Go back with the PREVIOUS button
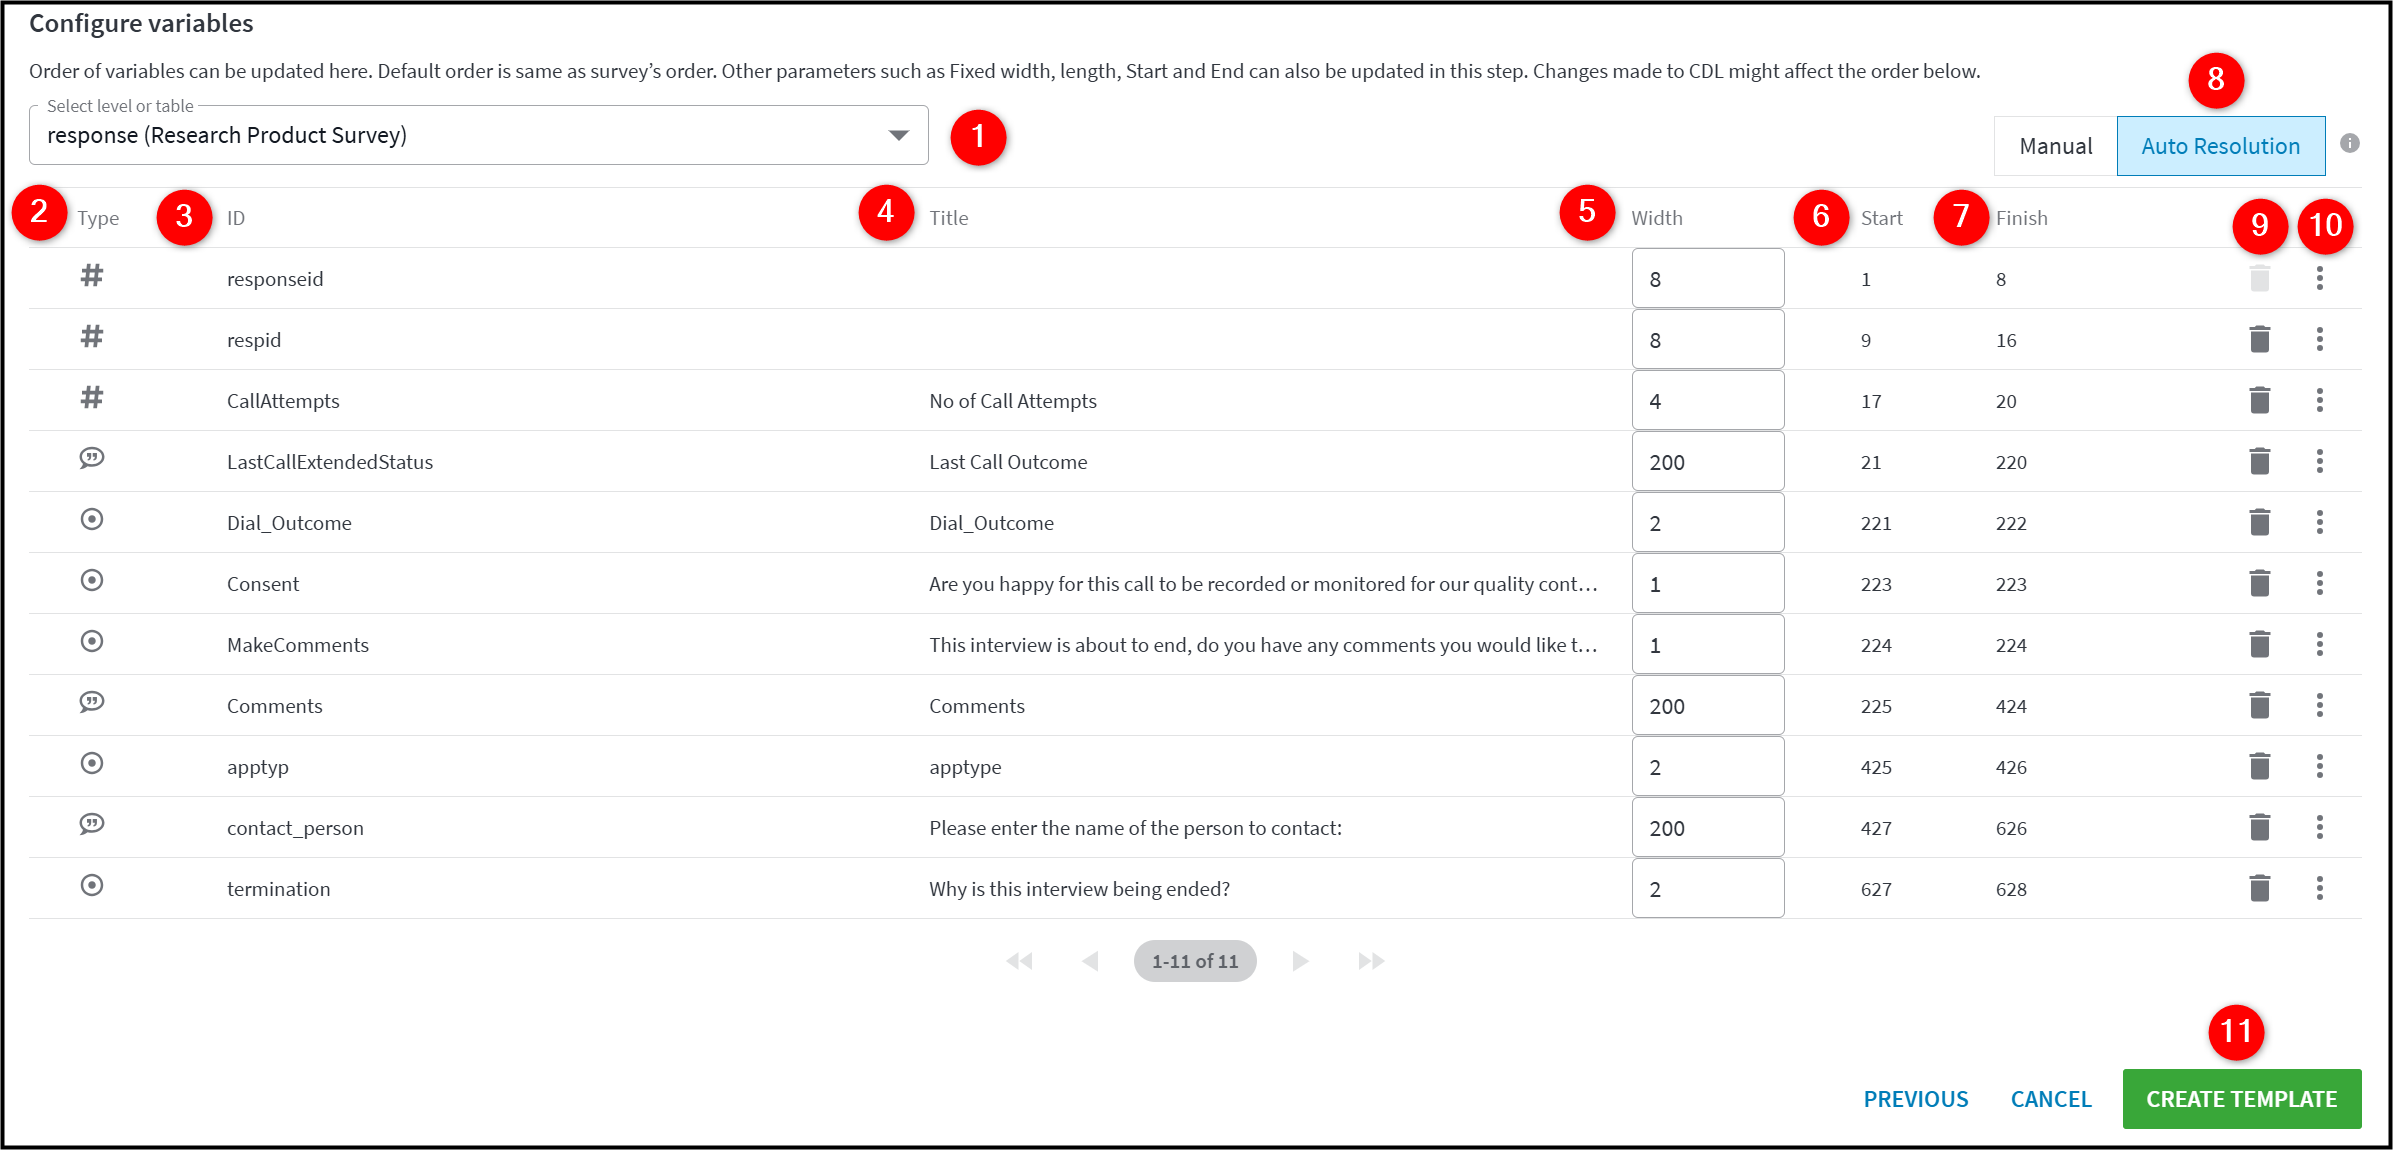 click(1915, 1099)
